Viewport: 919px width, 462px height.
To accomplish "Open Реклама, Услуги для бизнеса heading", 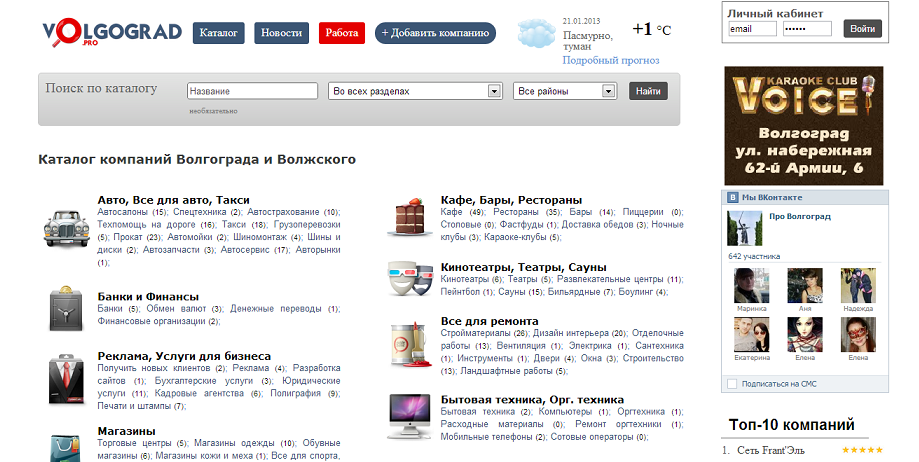I will coord(184,356).
